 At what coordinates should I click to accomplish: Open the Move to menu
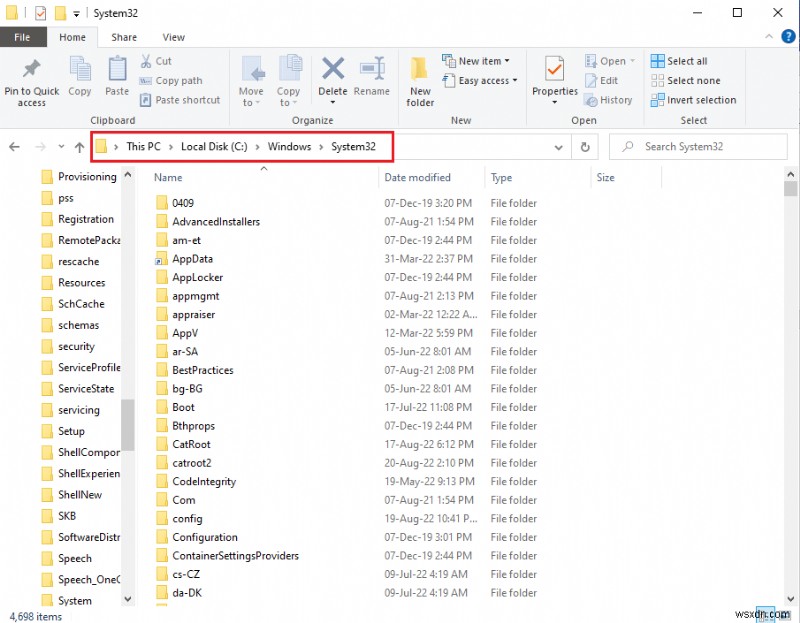pyautogui.click(x=251, y=82)
